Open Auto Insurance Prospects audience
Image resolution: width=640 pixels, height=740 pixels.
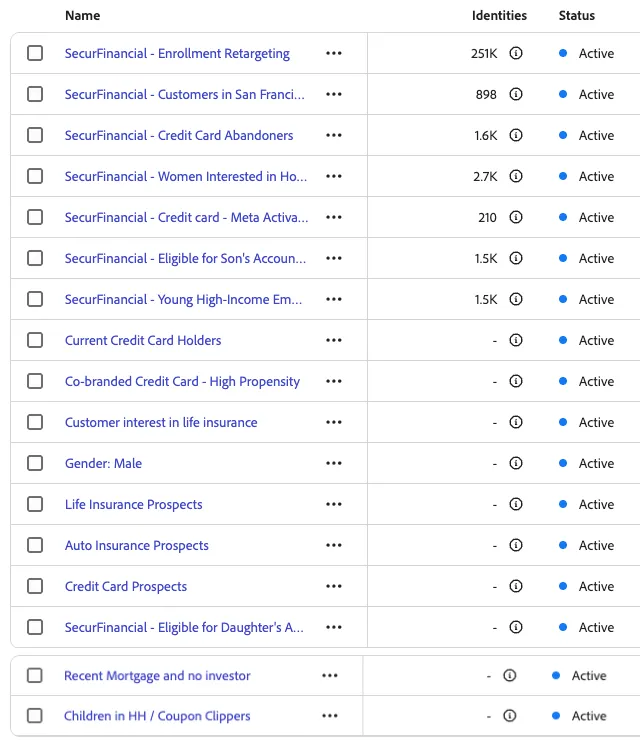tap(136, 546)
